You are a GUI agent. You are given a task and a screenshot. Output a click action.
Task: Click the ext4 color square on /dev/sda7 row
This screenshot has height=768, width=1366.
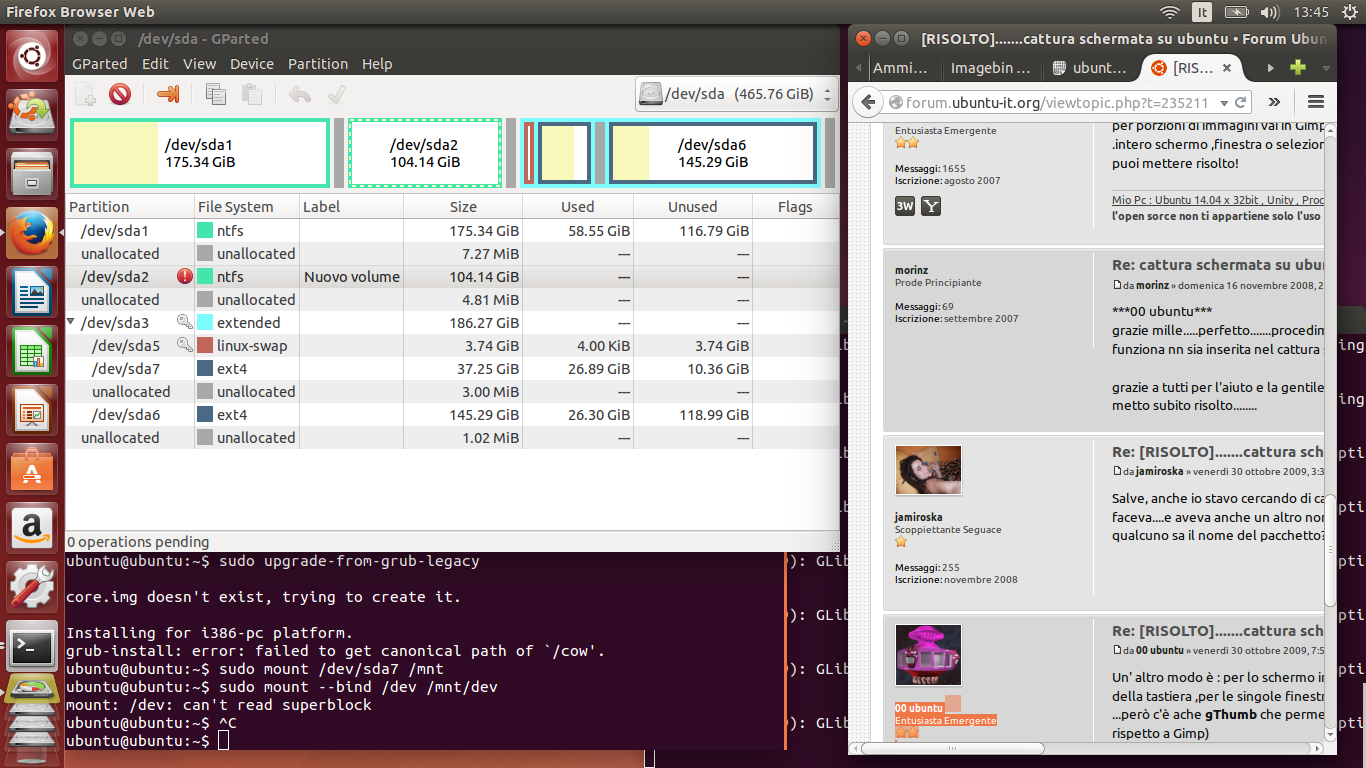(205, 368)
